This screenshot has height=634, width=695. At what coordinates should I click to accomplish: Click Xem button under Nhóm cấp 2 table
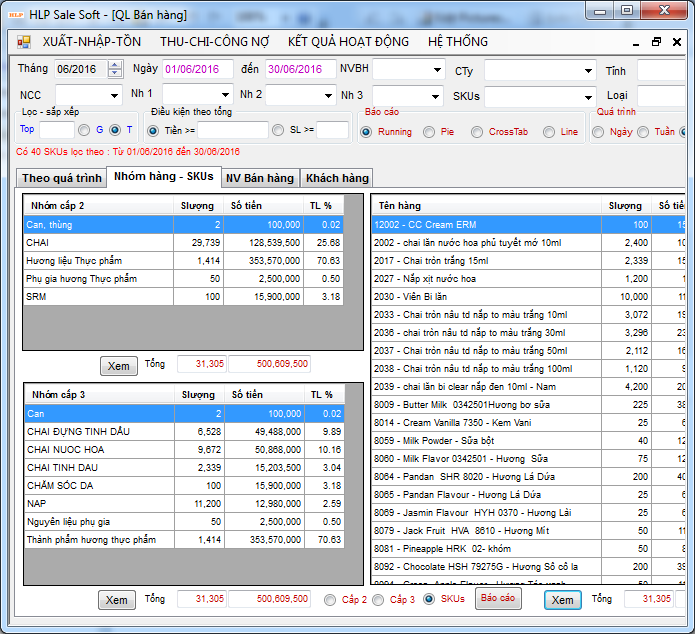(119, 366)
